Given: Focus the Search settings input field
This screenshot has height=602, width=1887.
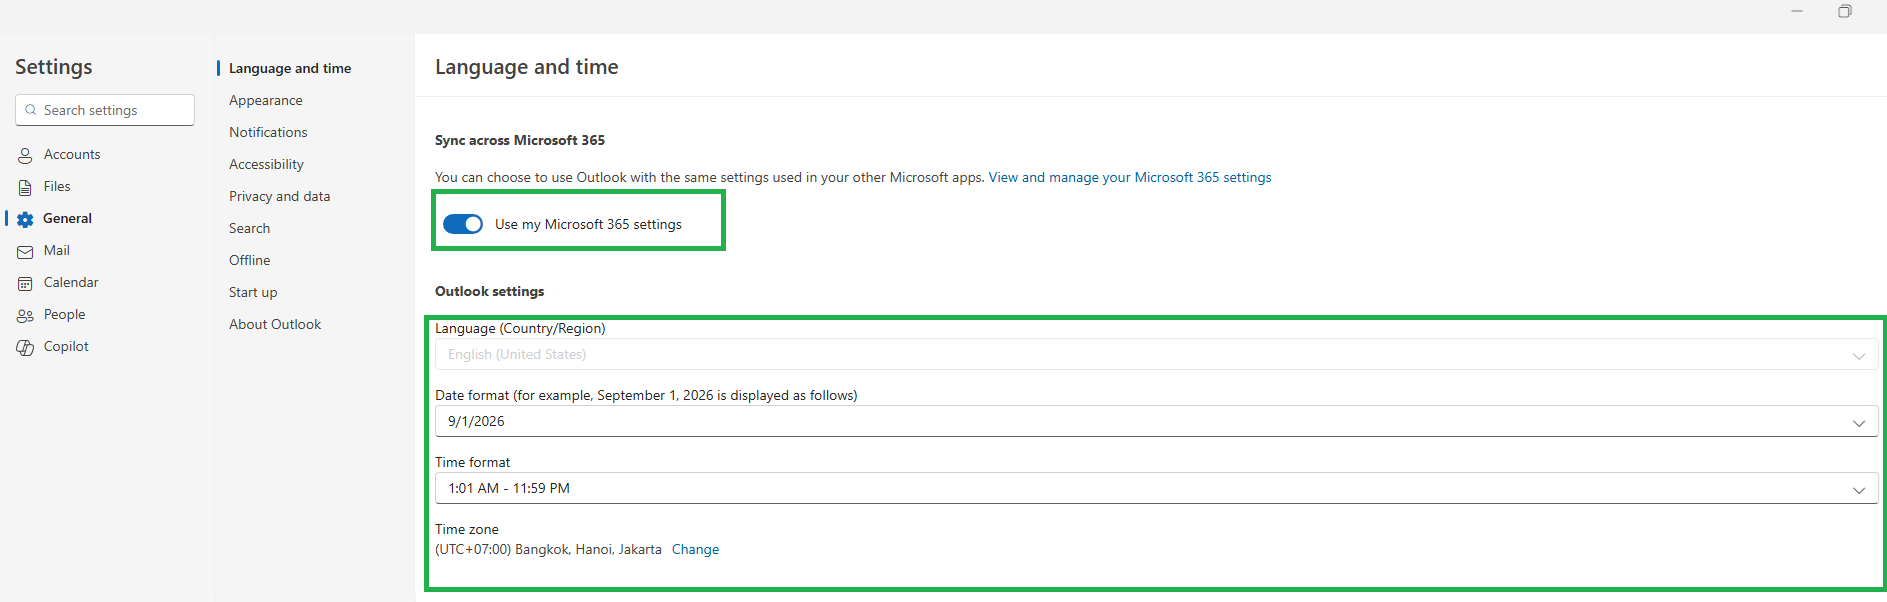Looking at the screenshot, I should coord(105,110).
